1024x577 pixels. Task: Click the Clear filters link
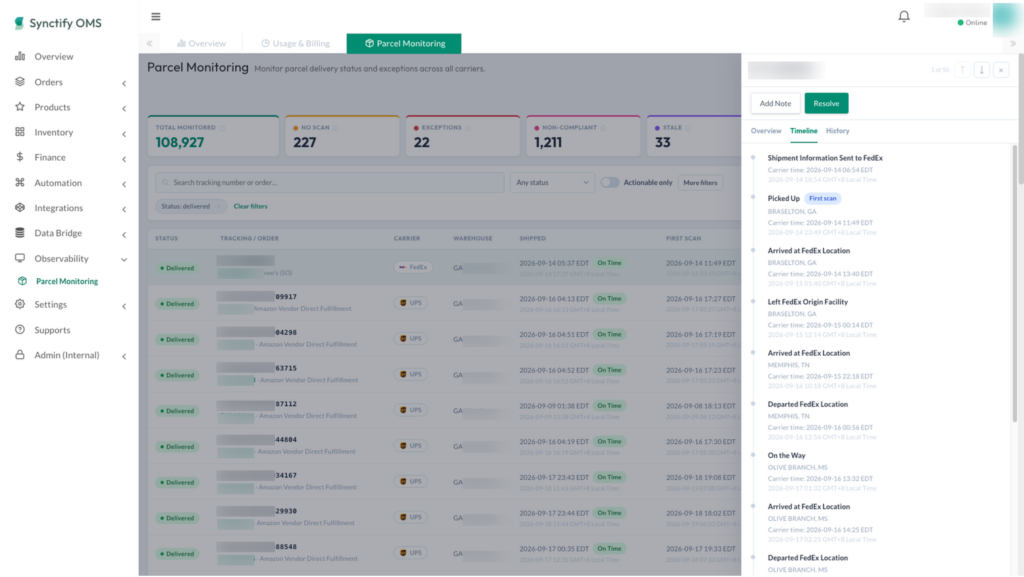click(251, 206)
